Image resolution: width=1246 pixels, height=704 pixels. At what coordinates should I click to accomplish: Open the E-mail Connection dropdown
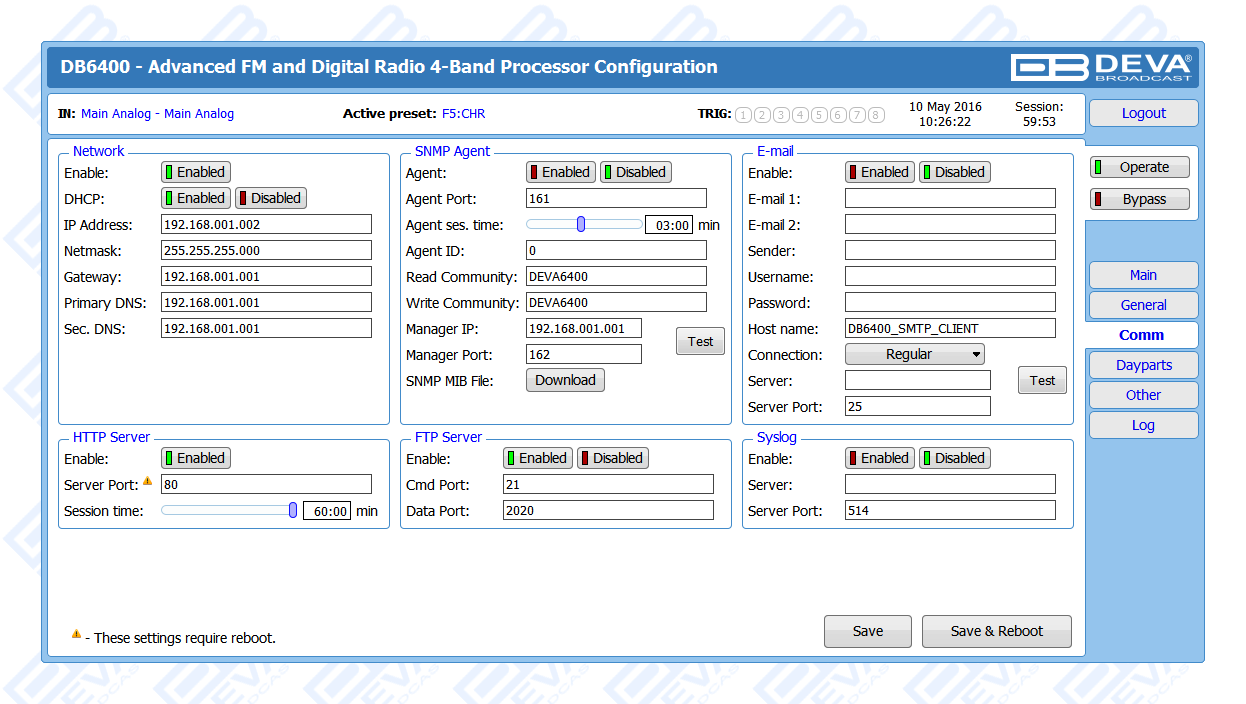pyautogui.click(x=914, y=354)
